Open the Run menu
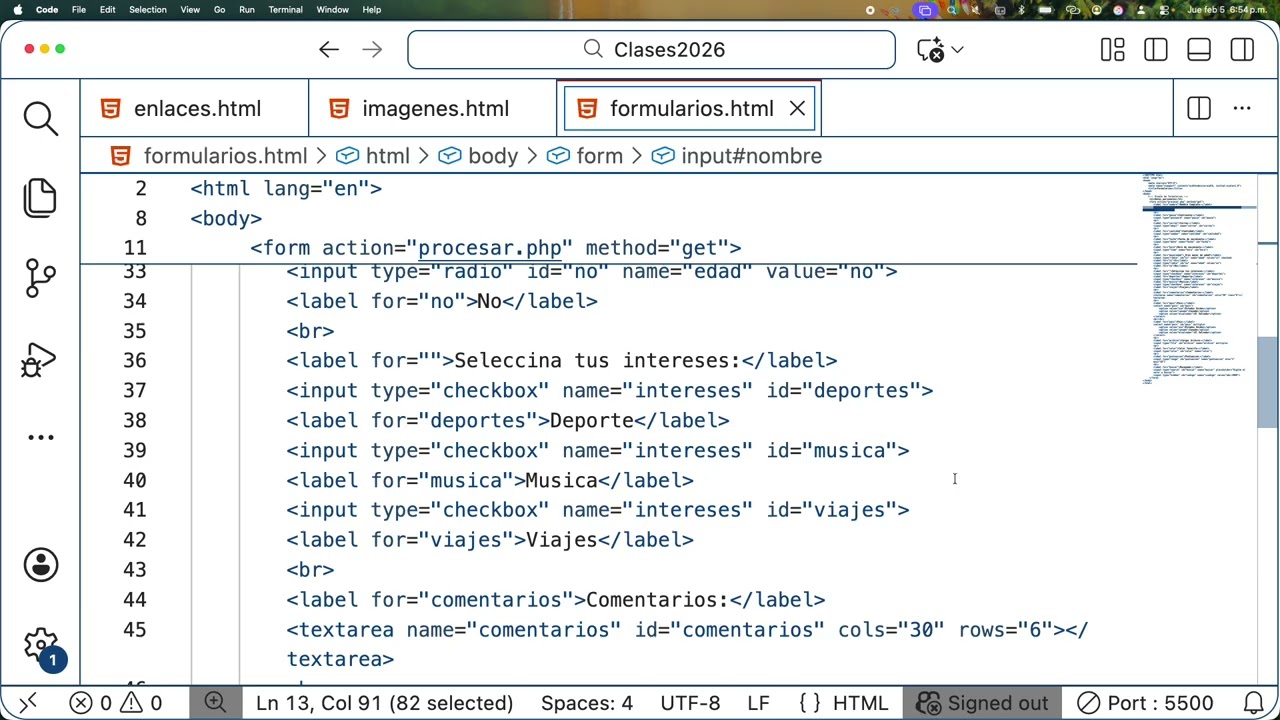The width and height of the screenshot is (1280, 720). point(247,10)
